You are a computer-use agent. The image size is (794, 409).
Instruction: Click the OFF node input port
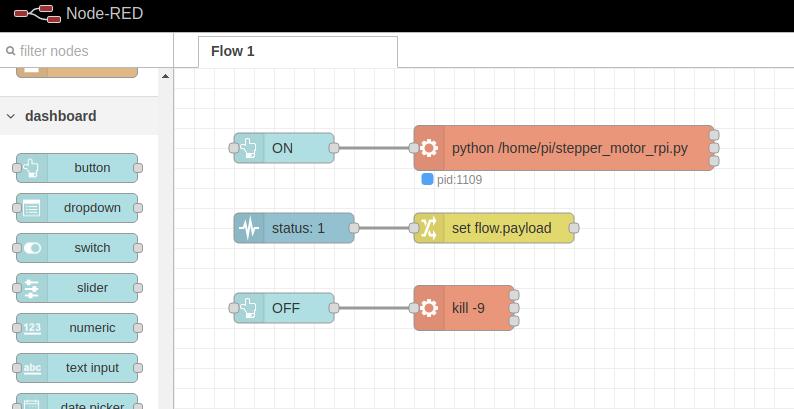coord(233,308)
